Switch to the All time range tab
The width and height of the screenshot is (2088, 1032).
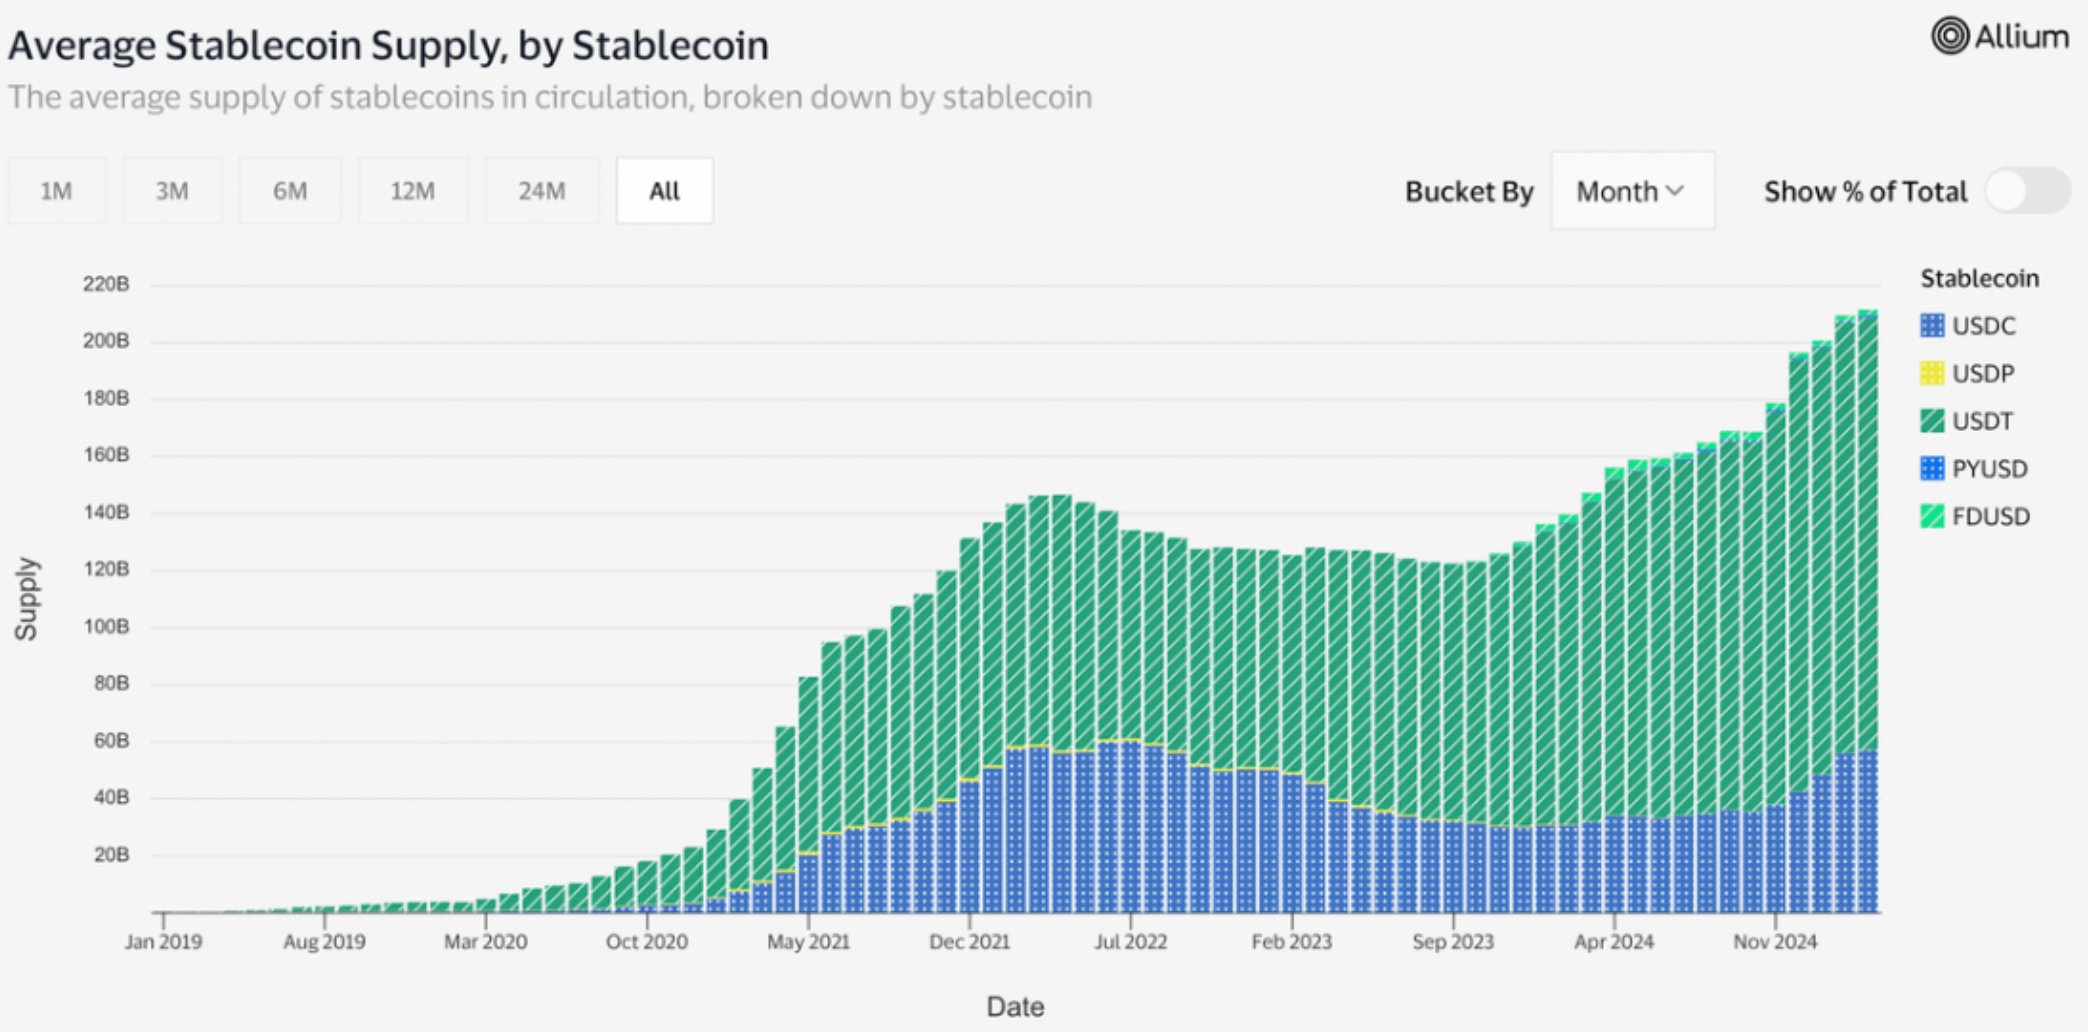click(665, 190)
